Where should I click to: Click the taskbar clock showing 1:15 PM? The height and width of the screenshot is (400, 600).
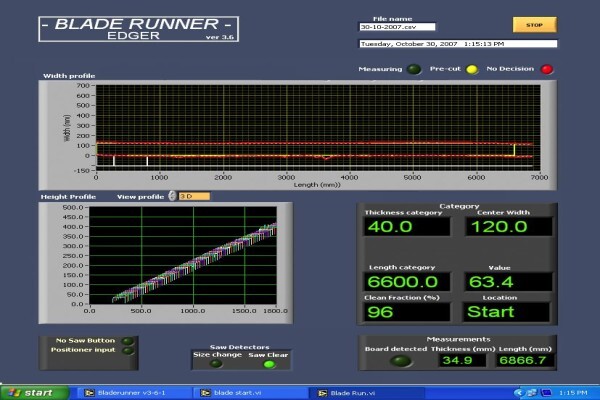[573, 393]
